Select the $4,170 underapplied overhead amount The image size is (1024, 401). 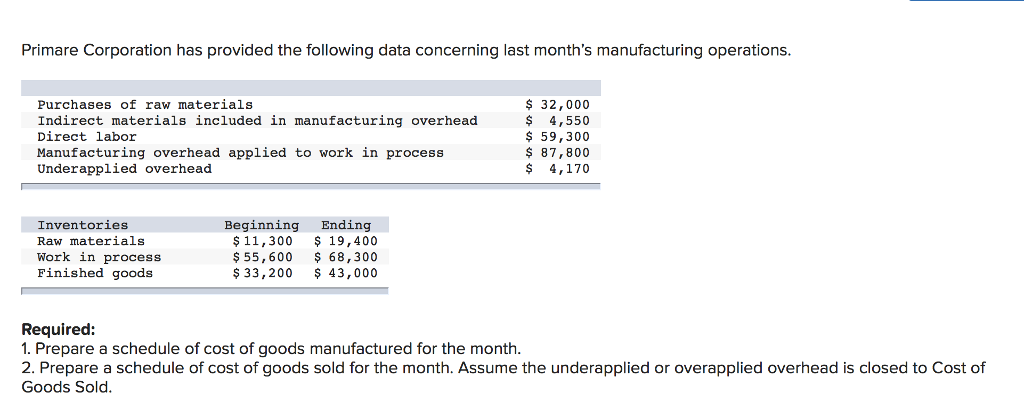558,168
